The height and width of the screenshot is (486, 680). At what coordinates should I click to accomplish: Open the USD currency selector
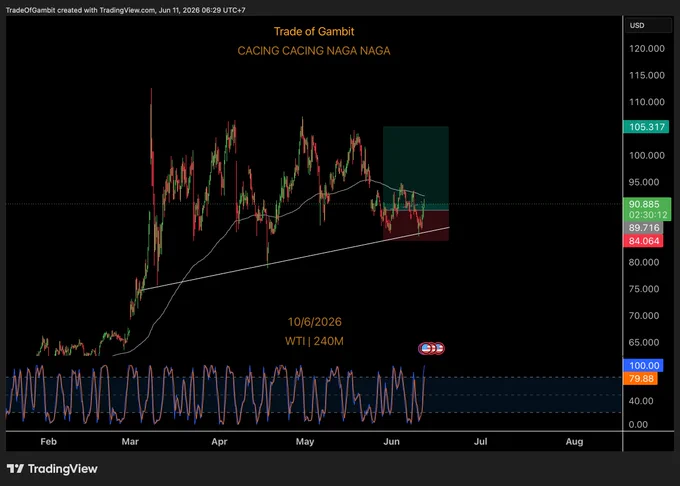(x=648, y=26)
